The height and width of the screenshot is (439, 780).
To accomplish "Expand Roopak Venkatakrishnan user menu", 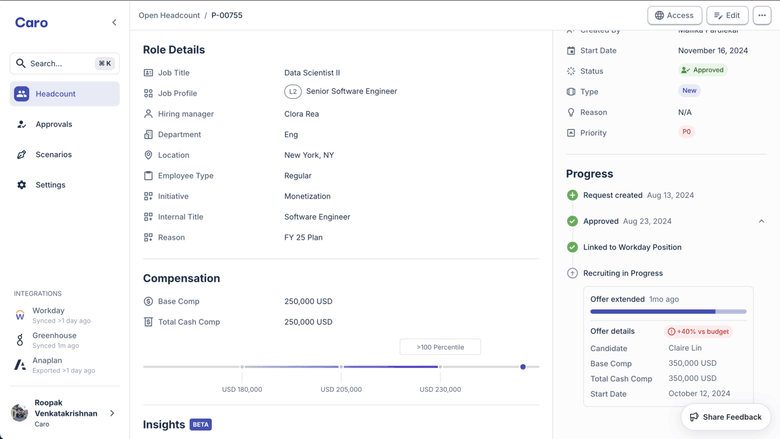I will 112,413.
